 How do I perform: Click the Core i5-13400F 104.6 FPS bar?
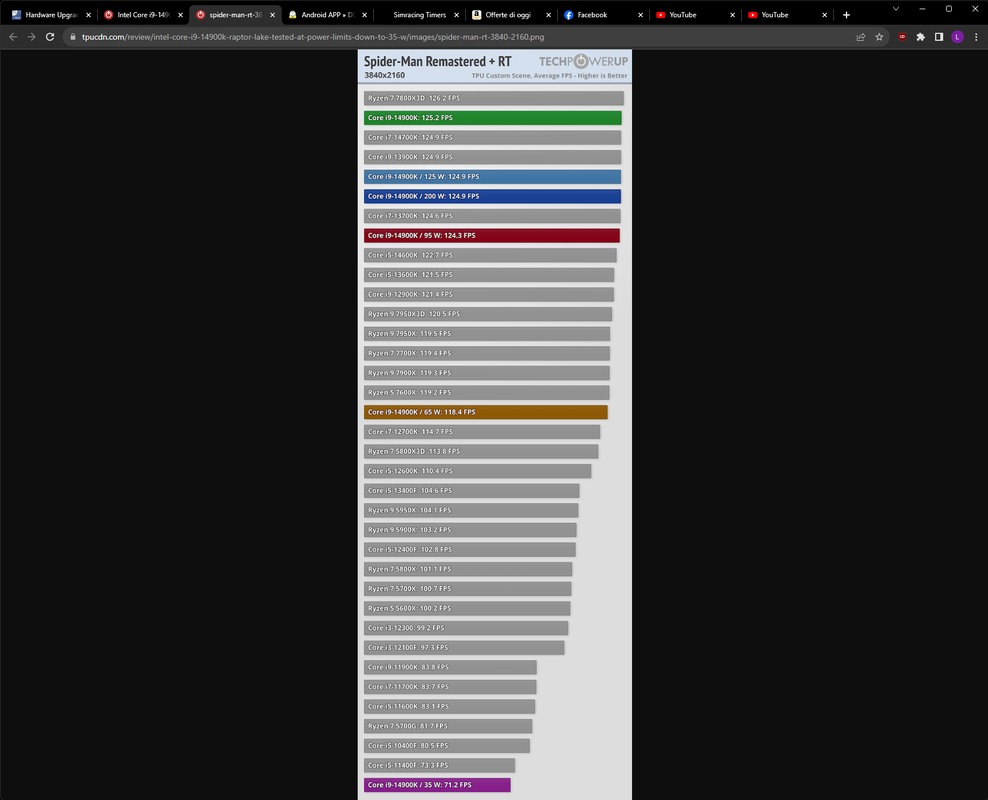tap(471, 490)
